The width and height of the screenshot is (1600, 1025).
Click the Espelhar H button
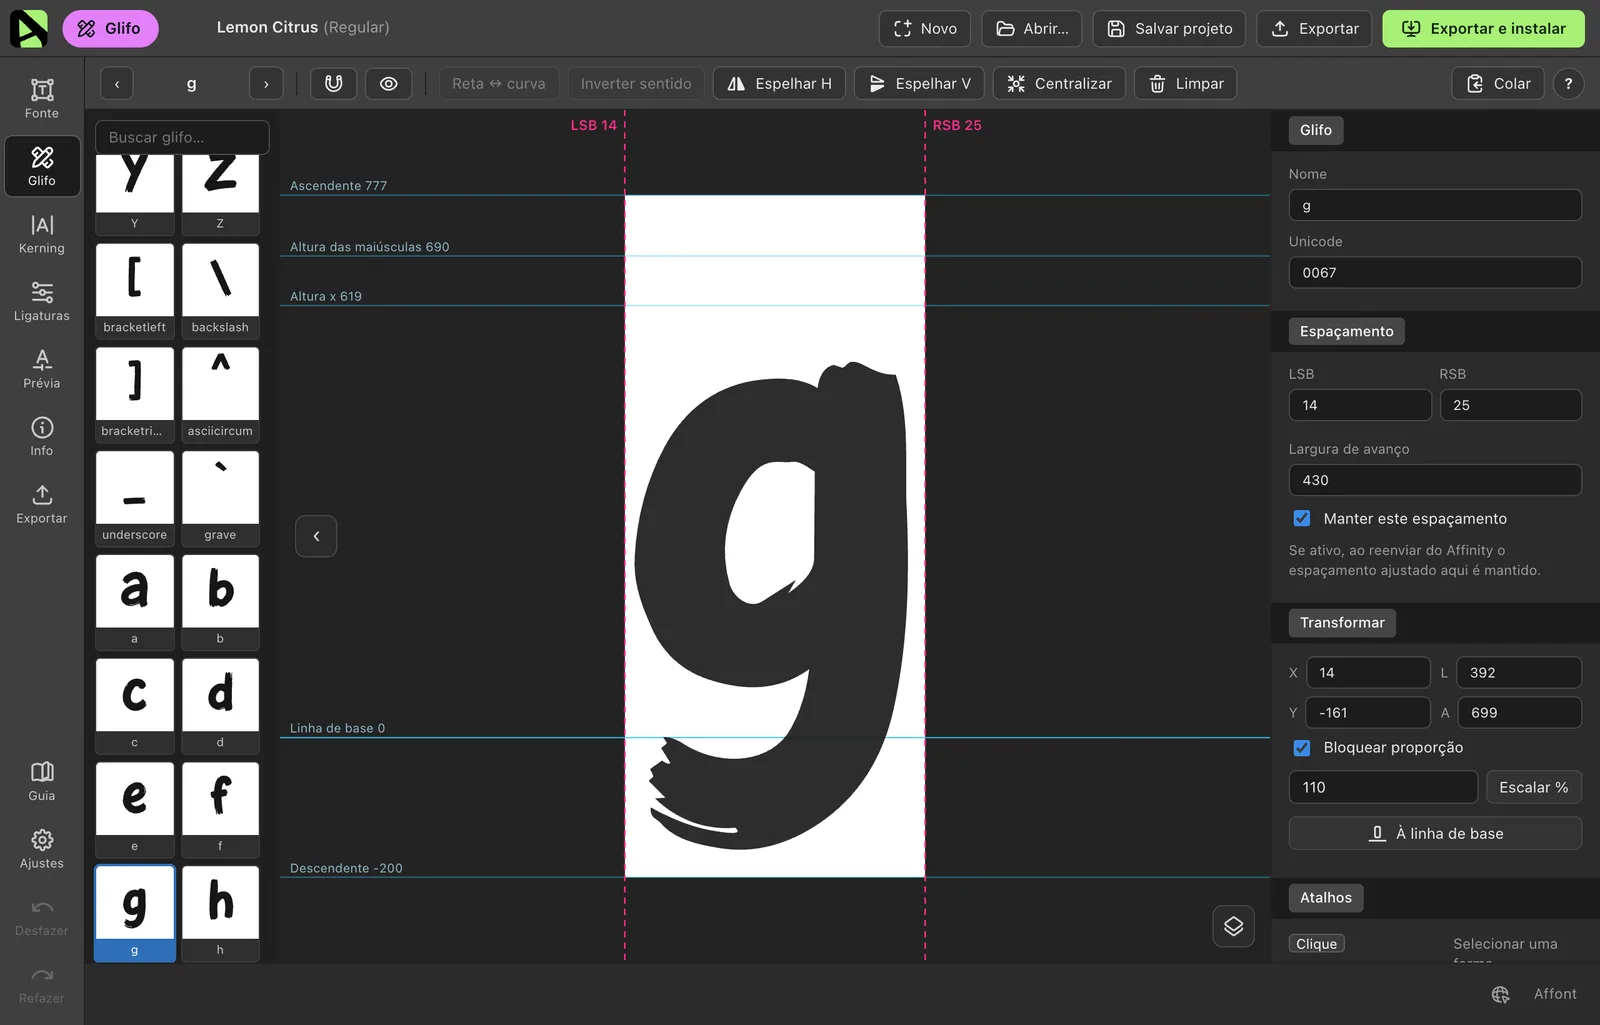point(779,84)
